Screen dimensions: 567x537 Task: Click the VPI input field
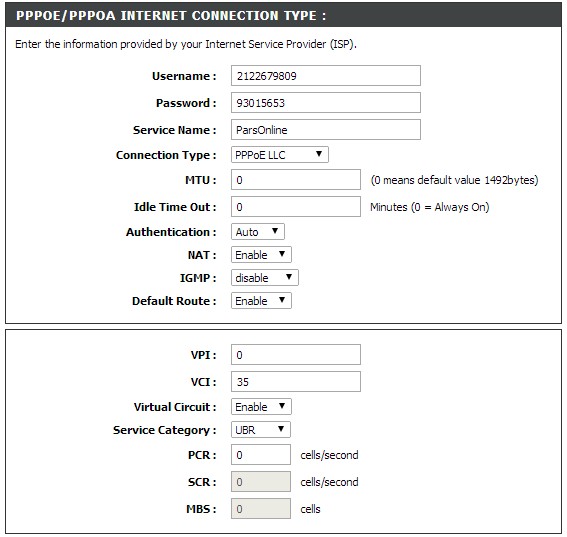coord(296,355)
